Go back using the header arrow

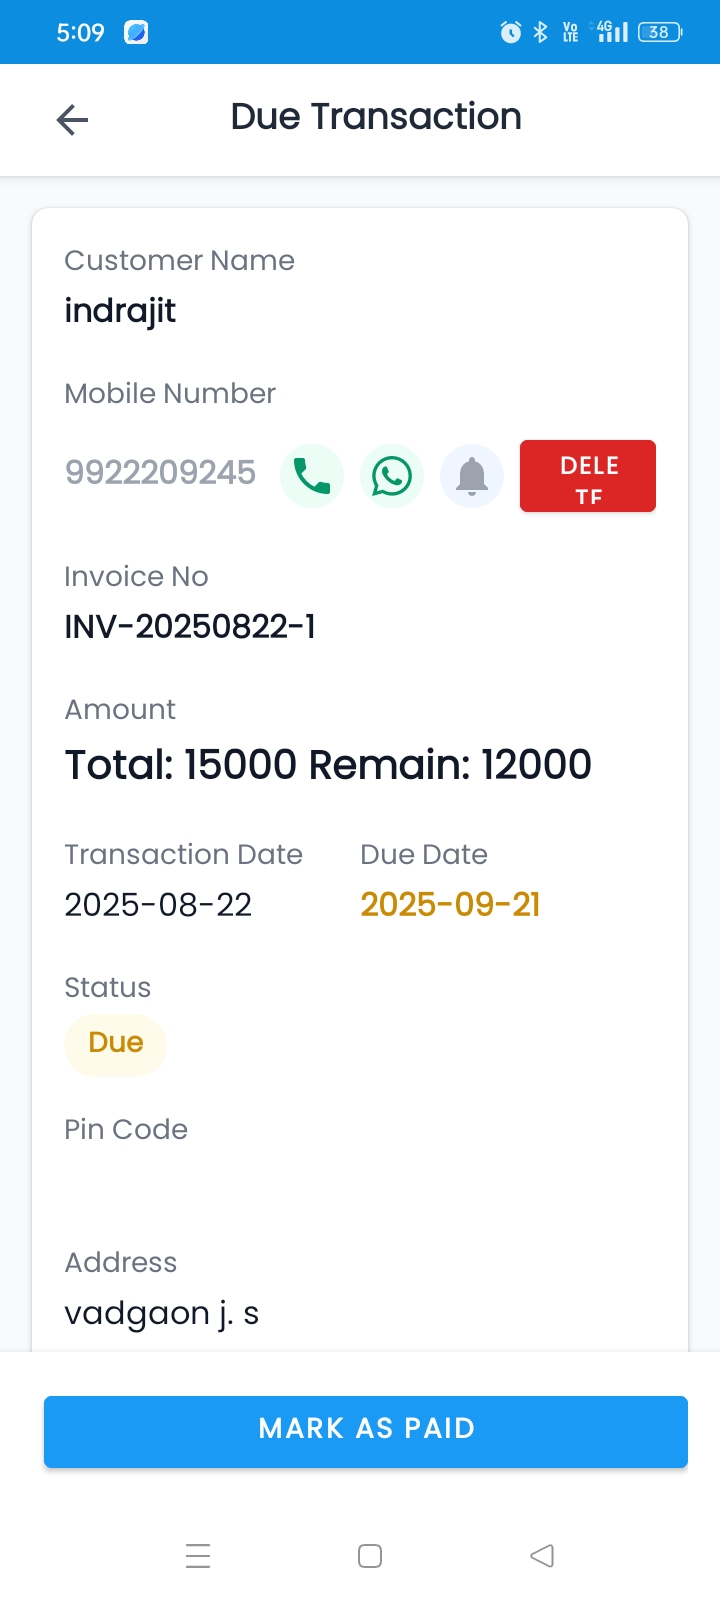pos(72,120)
